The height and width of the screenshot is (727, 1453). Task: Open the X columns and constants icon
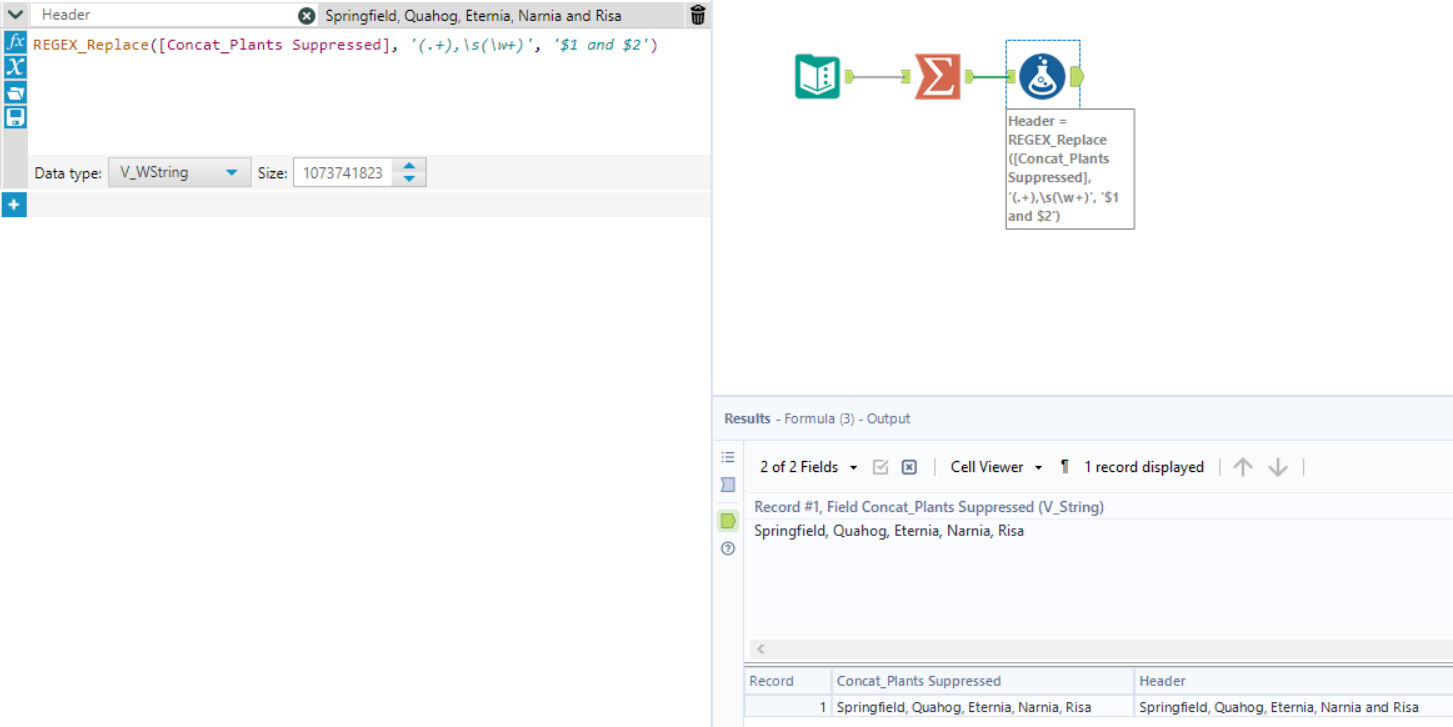tap(15, 67)
